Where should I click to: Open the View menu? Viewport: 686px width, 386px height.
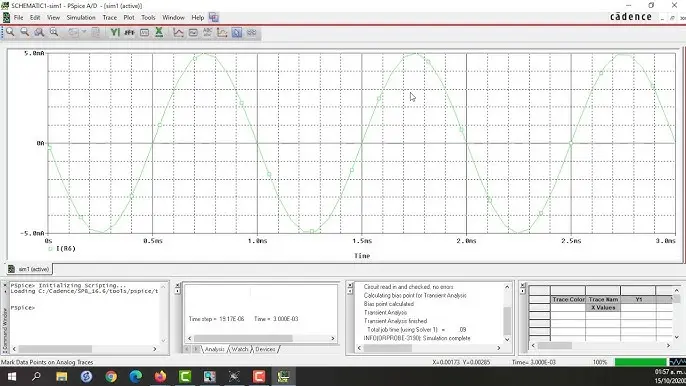tap(53, 18)
